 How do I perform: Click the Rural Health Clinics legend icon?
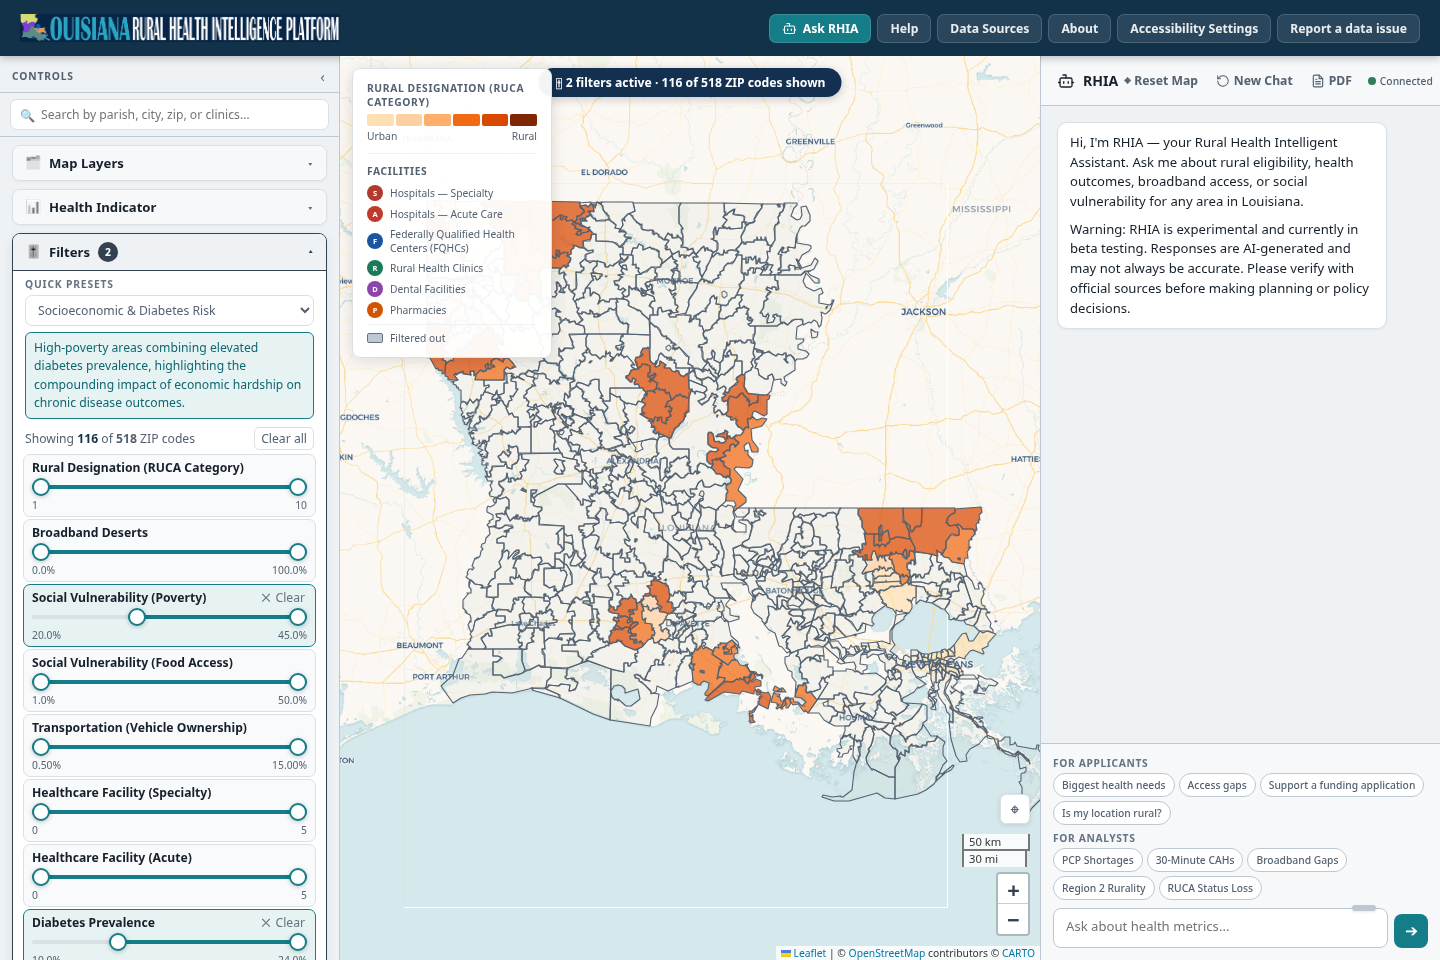pos(375,268)
